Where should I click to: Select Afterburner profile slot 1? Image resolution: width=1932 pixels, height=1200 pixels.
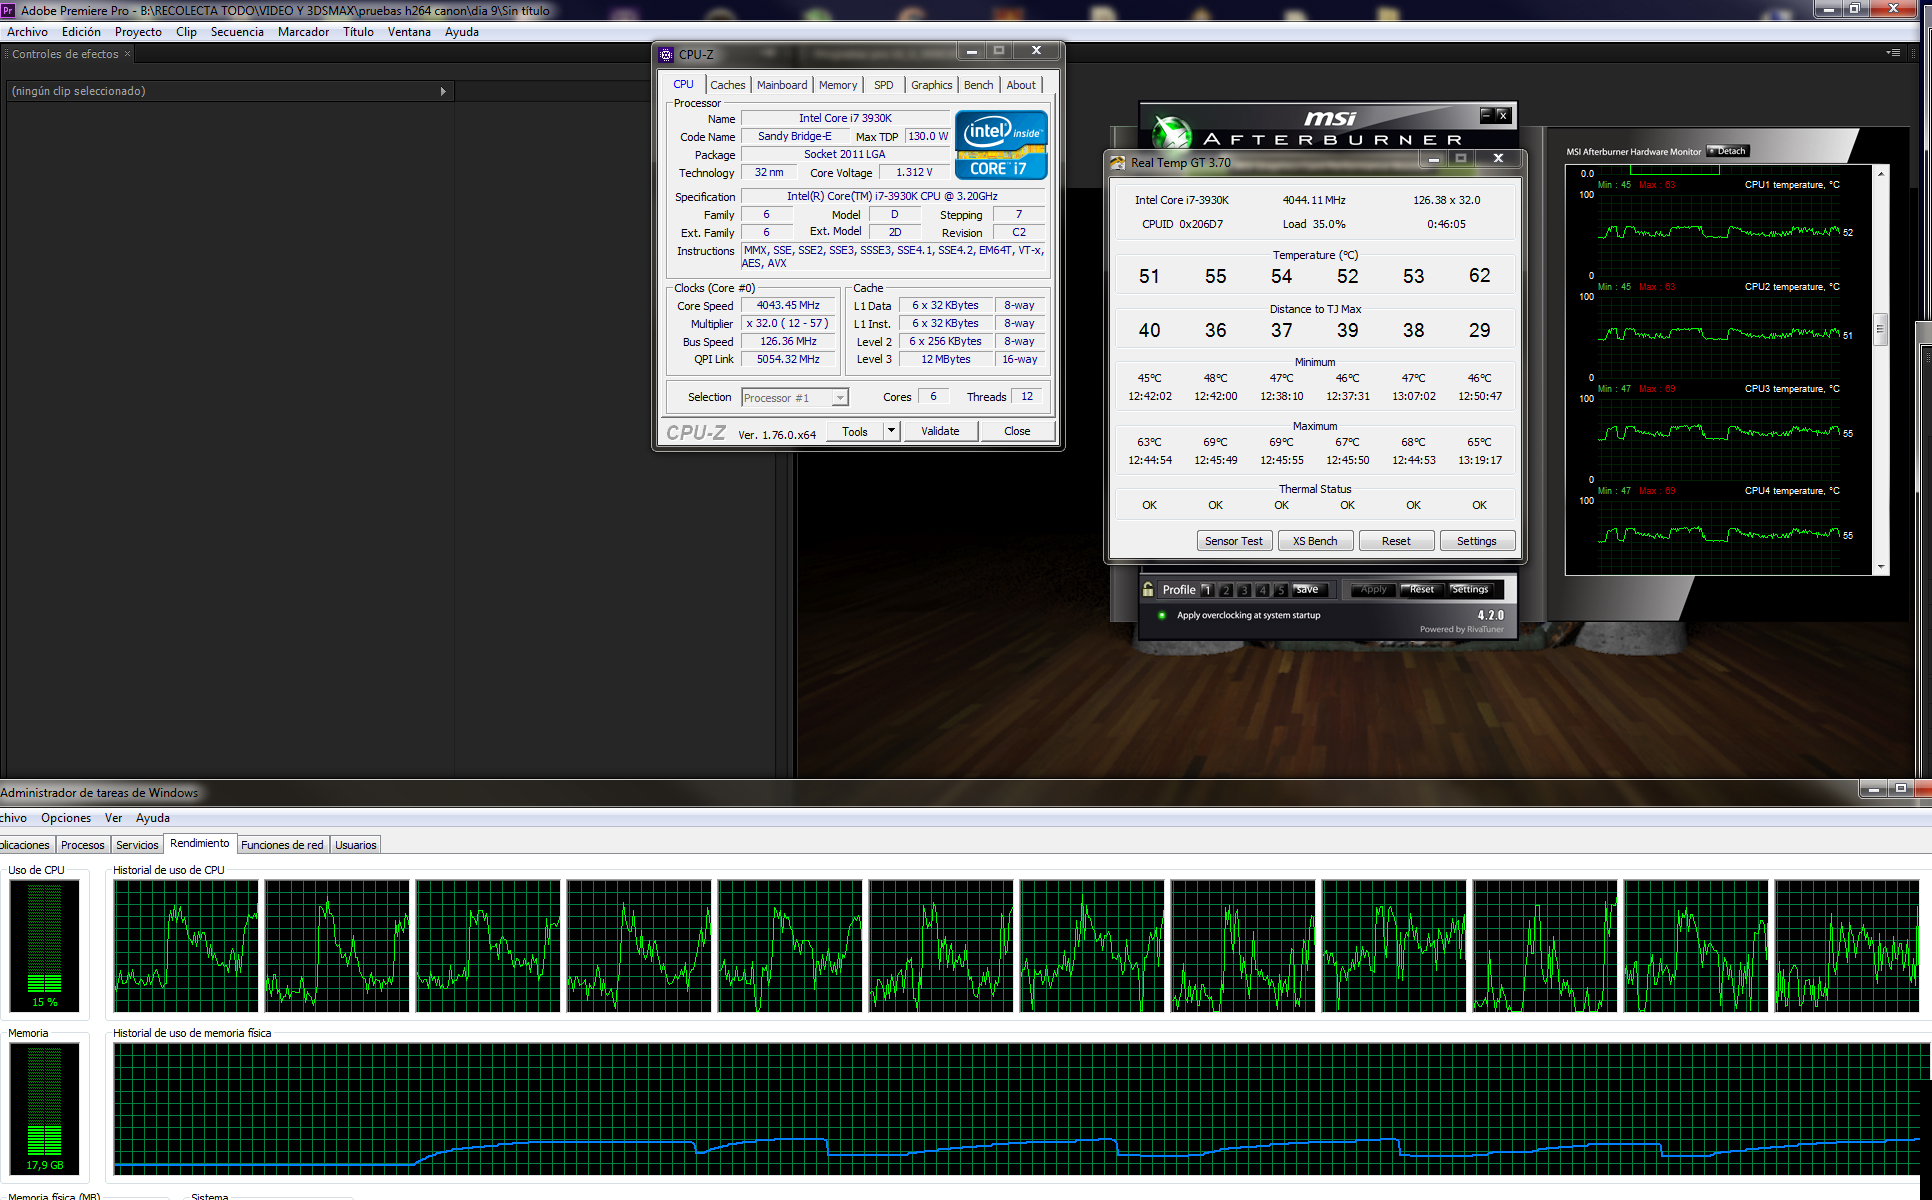click(1207, 590)
